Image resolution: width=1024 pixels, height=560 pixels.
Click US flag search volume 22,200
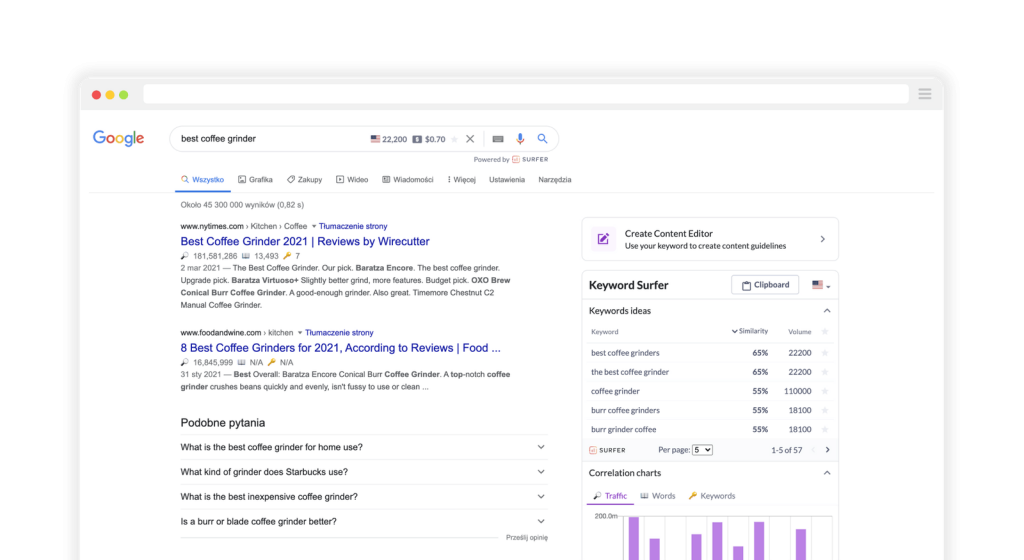(389, 139)
